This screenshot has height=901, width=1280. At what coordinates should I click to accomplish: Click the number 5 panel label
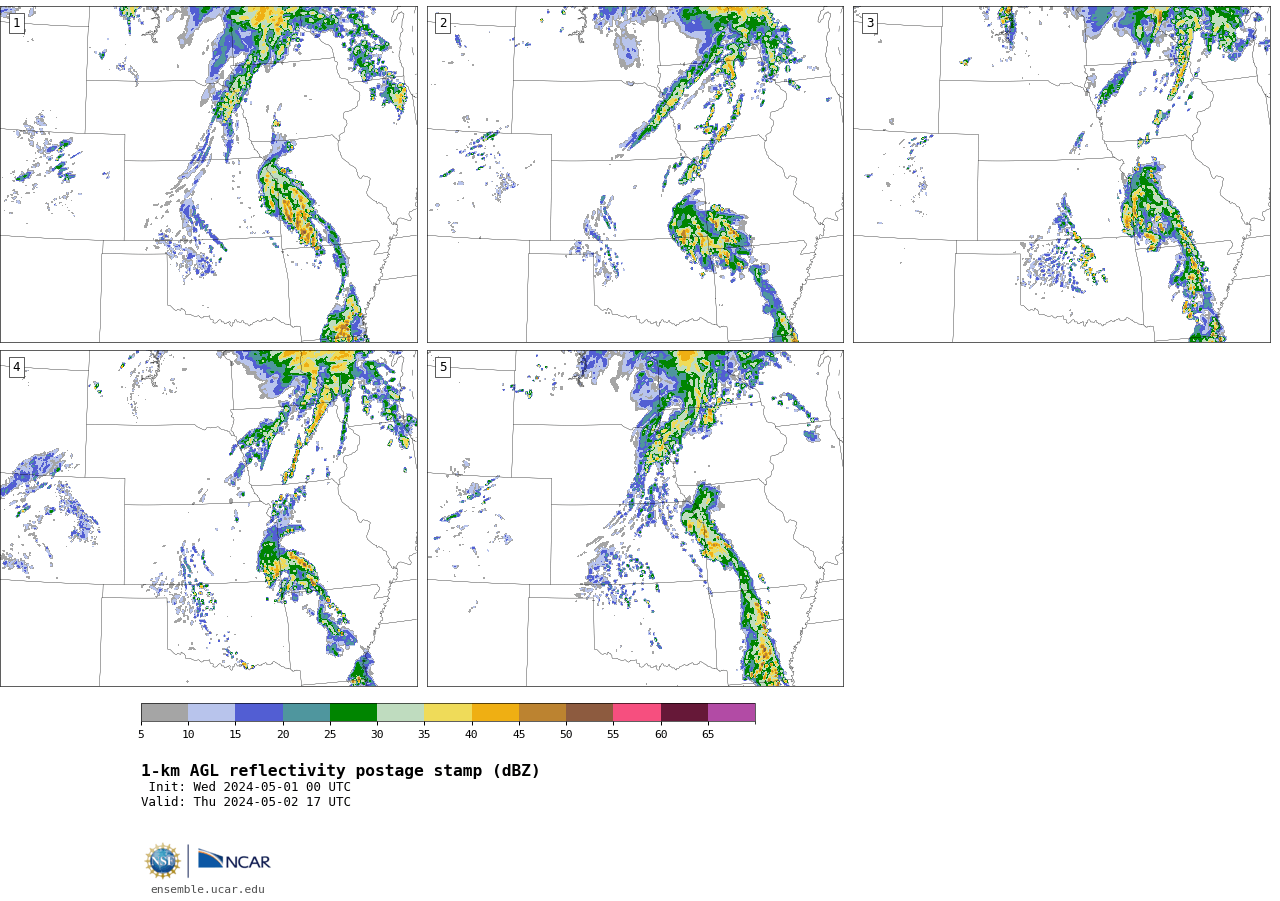click(443, 367)
